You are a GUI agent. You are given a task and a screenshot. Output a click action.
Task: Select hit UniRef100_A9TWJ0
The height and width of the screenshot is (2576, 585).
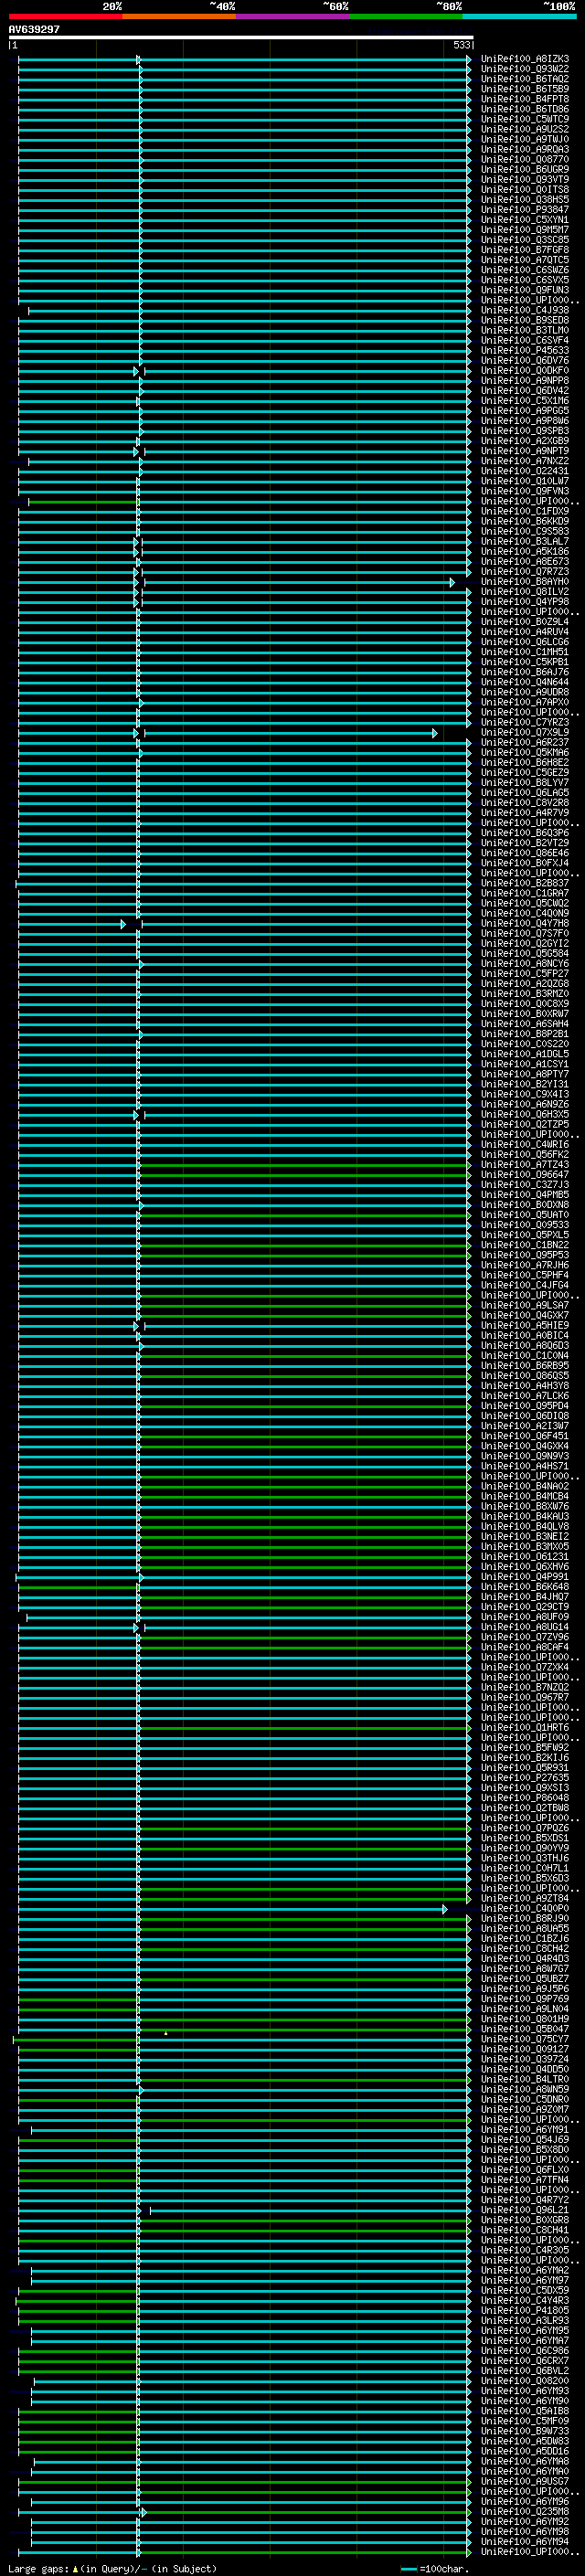(525, 139)
